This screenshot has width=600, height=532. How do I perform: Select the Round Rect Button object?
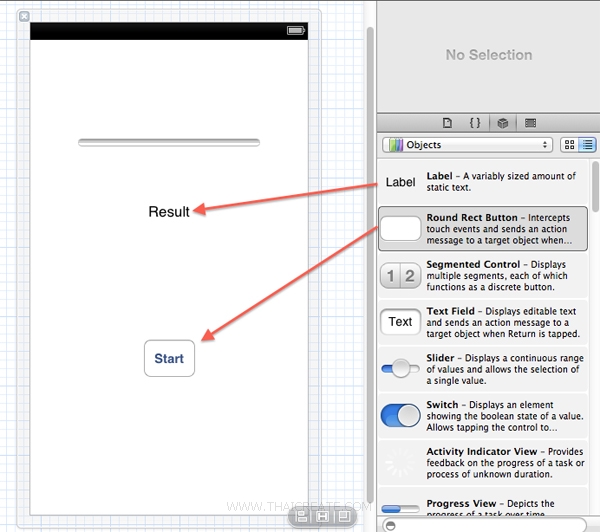click(483, 229)
